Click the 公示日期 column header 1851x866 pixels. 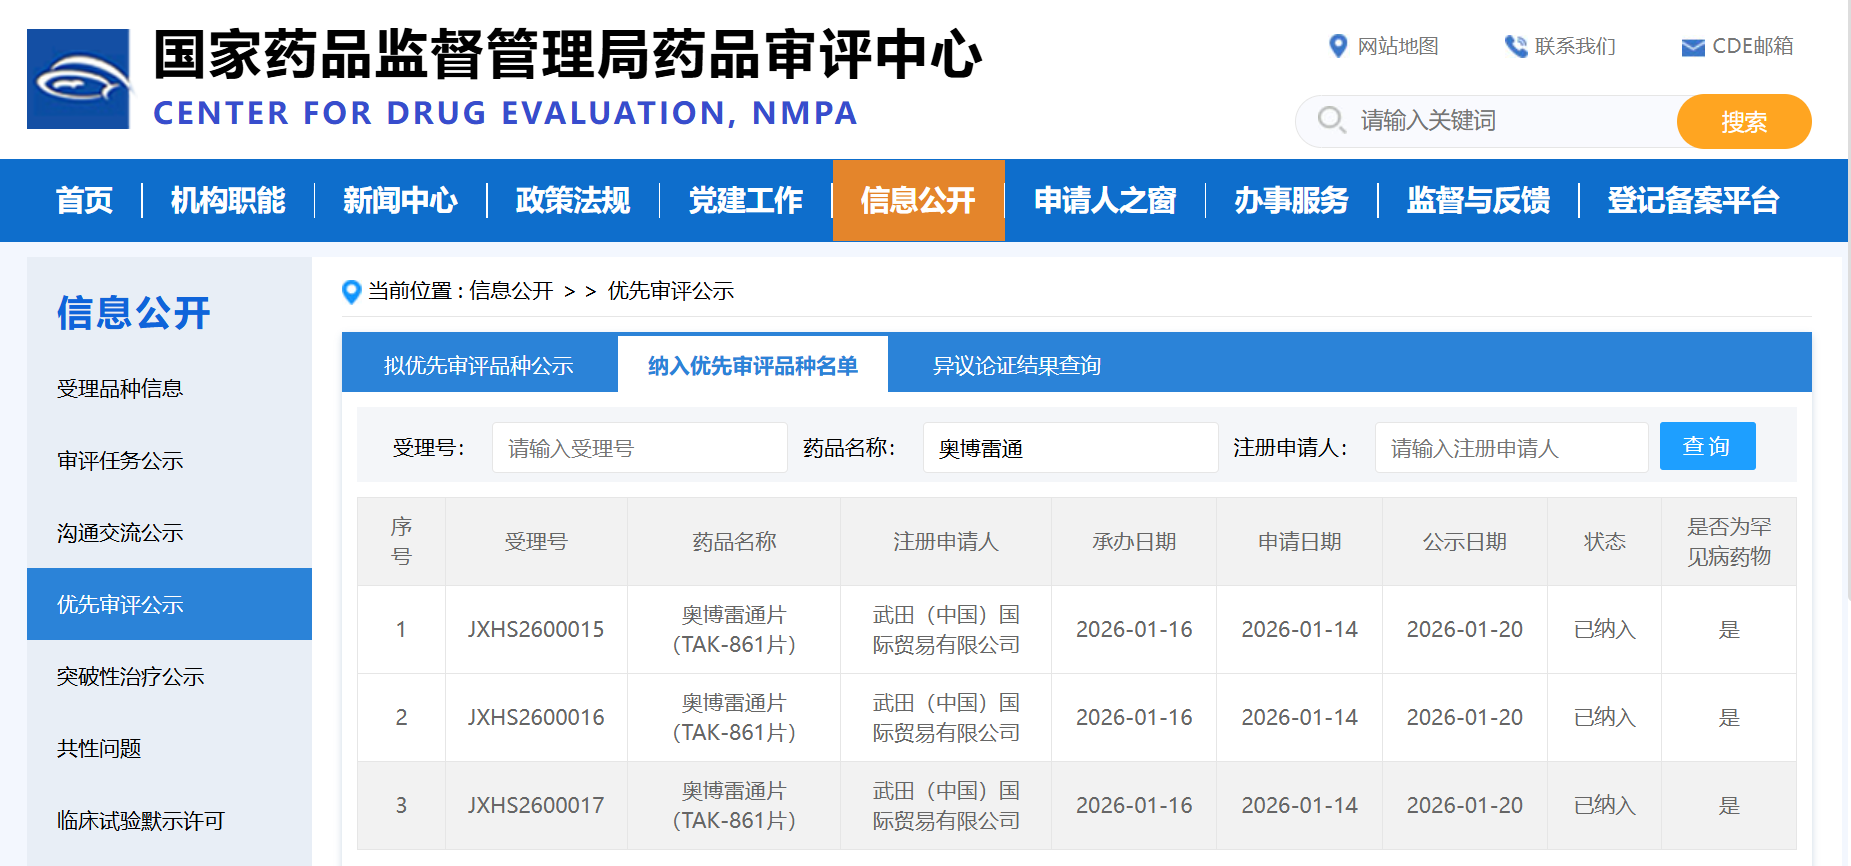tap(1465, 541)
